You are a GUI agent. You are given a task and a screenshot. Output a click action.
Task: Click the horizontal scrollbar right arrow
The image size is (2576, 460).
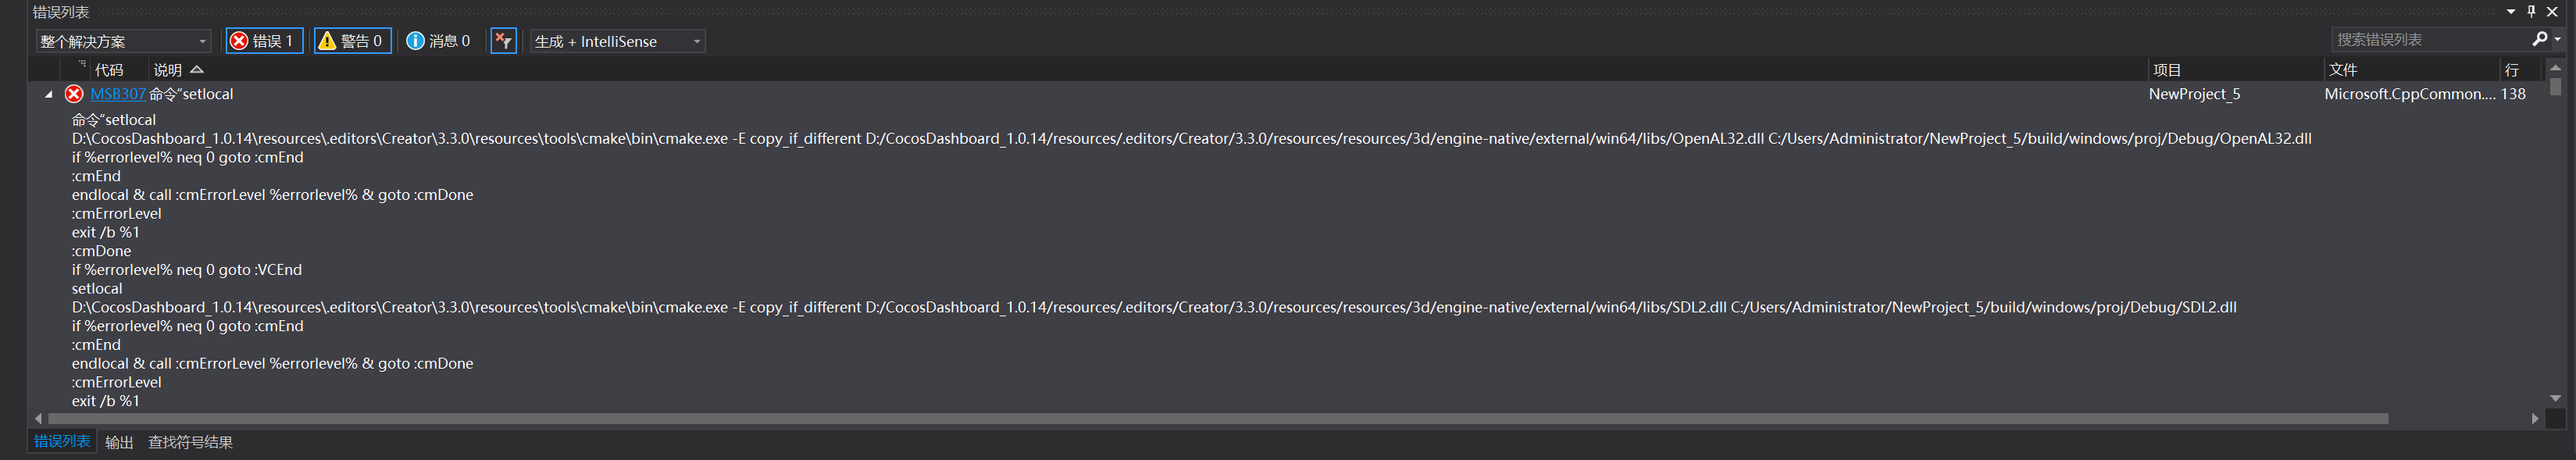click(2535, 419)
